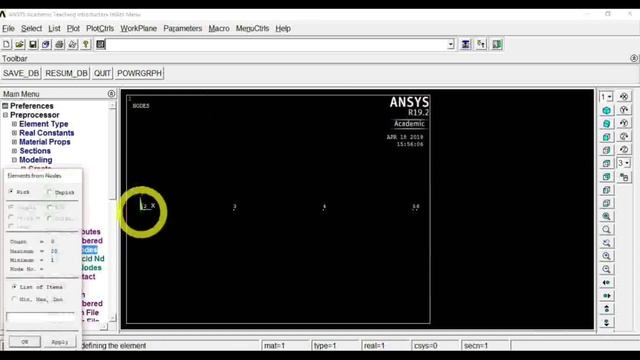Expand the Sections tree node
The width and height of the screenshot is (640, 360).
(x=14, y=151)
